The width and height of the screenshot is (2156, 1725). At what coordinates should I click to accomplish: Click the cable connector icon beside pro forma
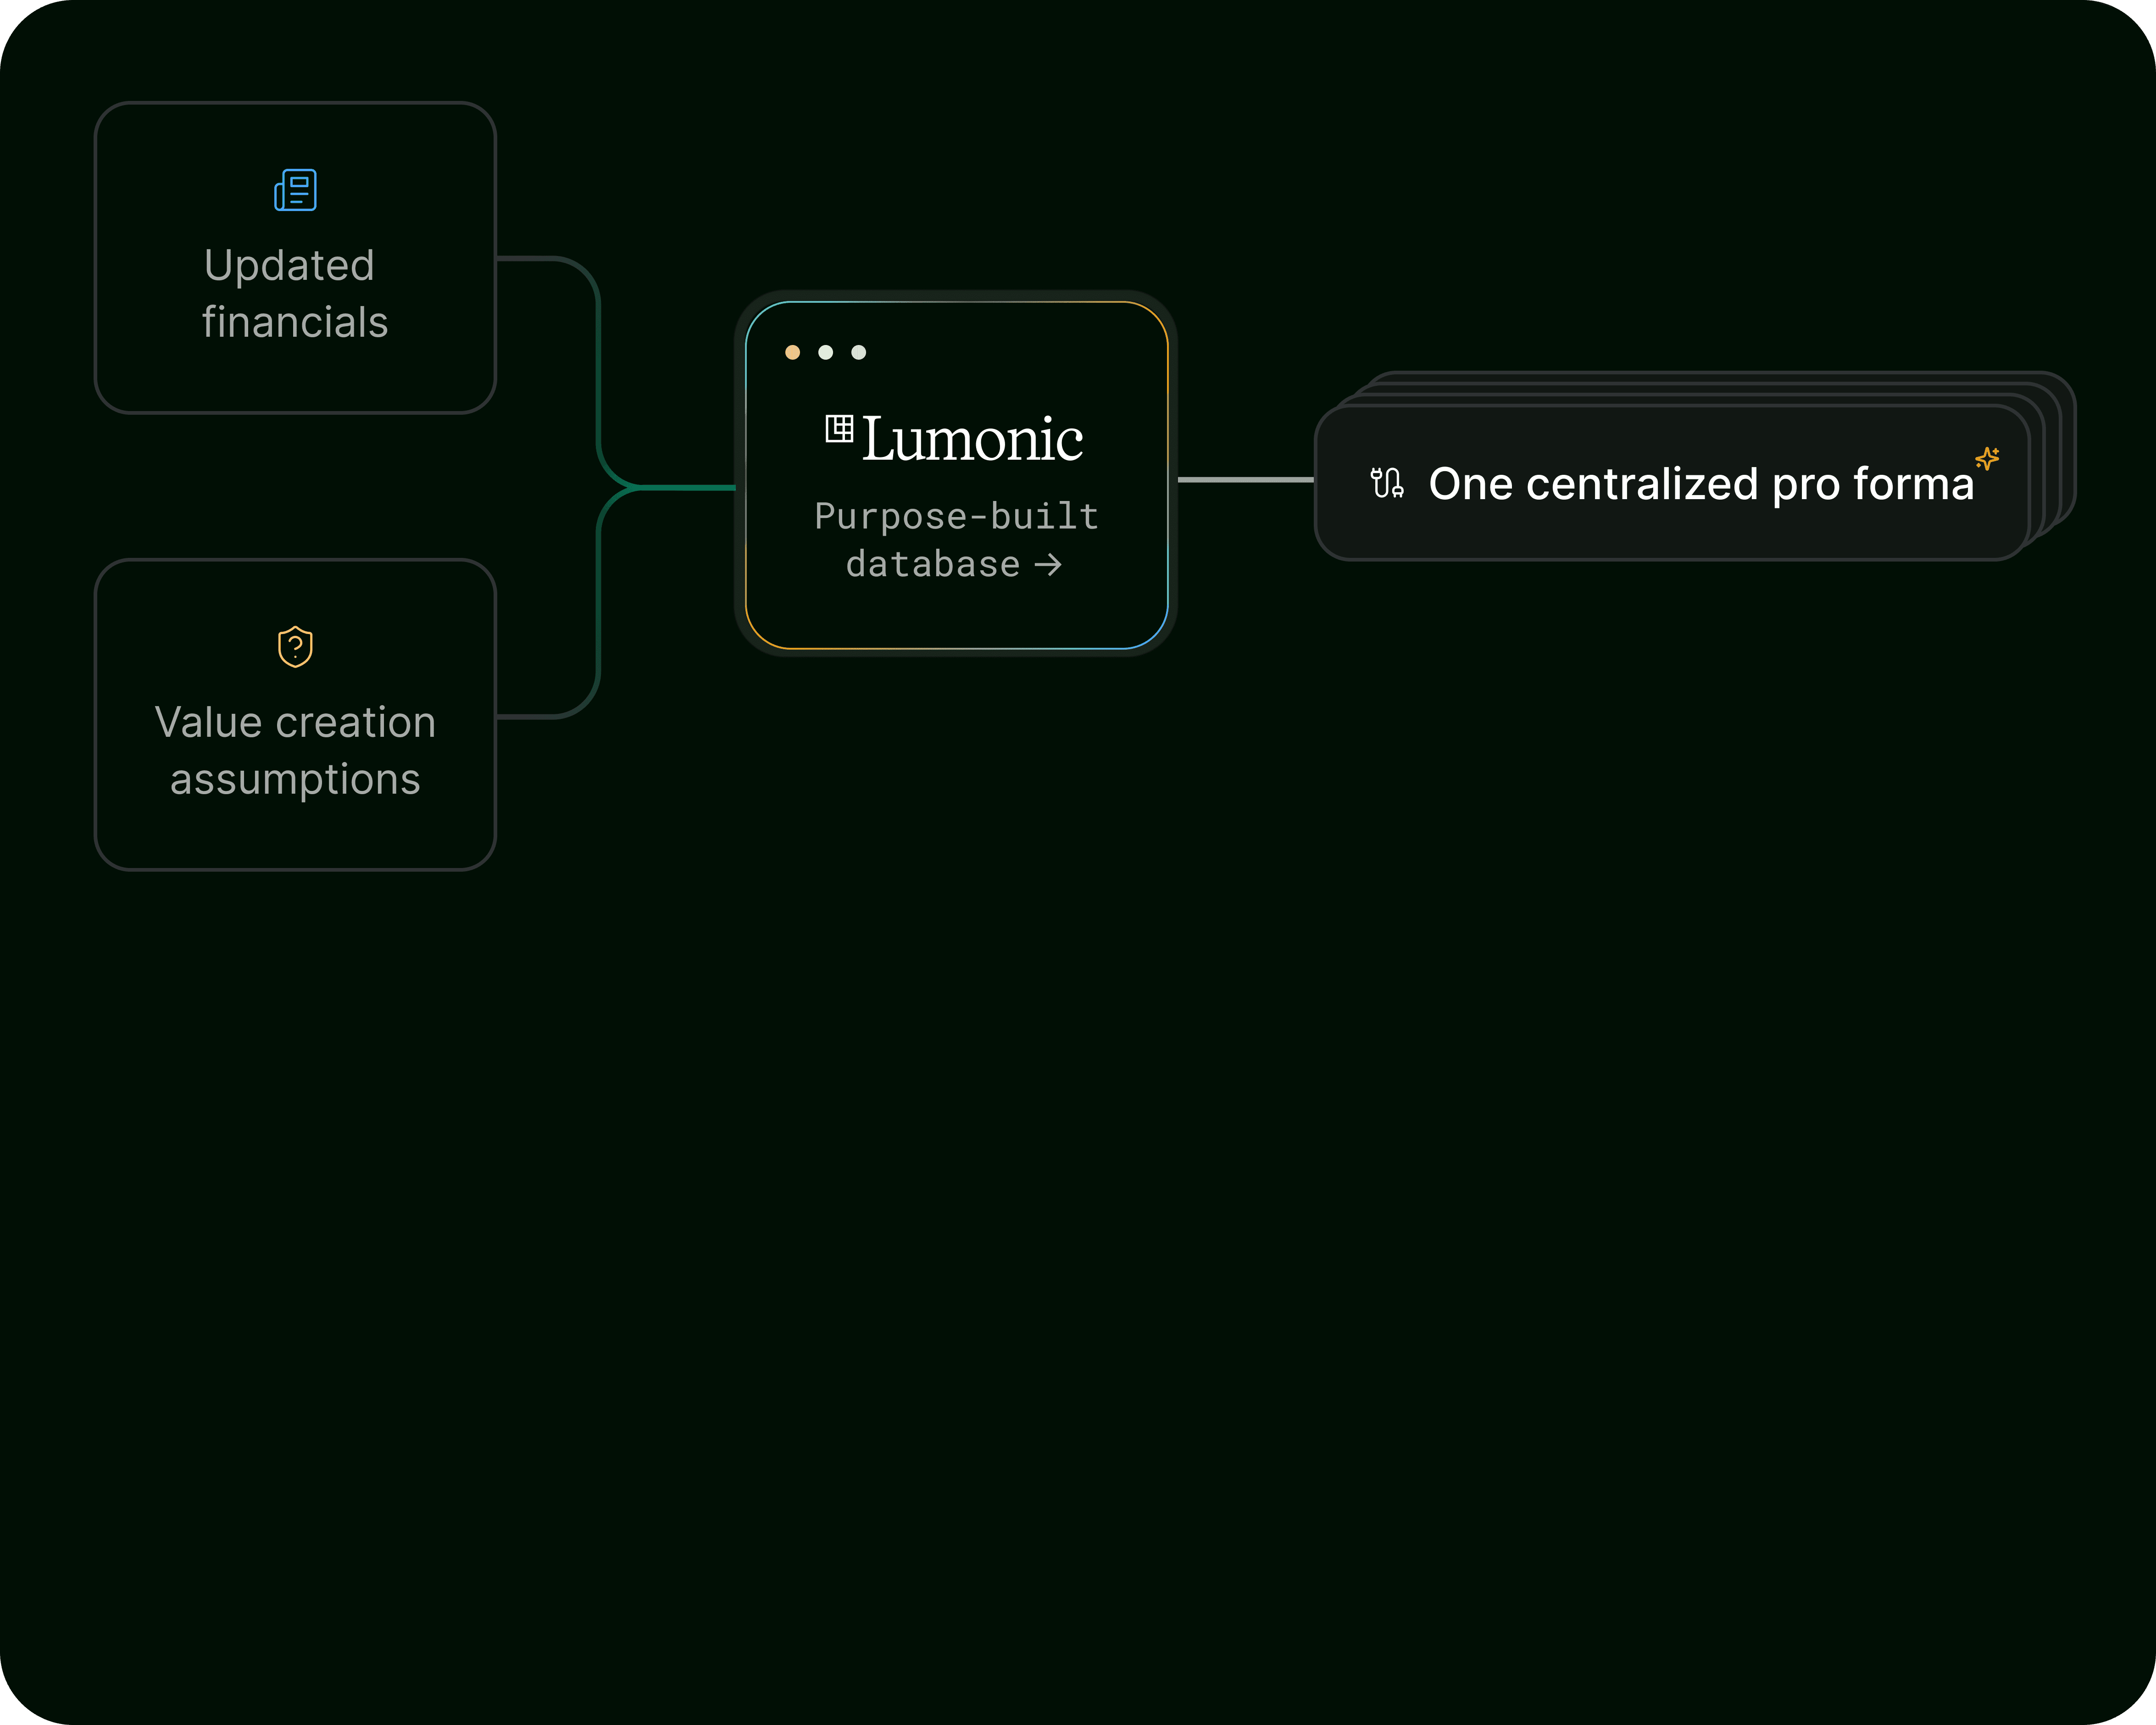[x=1387, y=483]
